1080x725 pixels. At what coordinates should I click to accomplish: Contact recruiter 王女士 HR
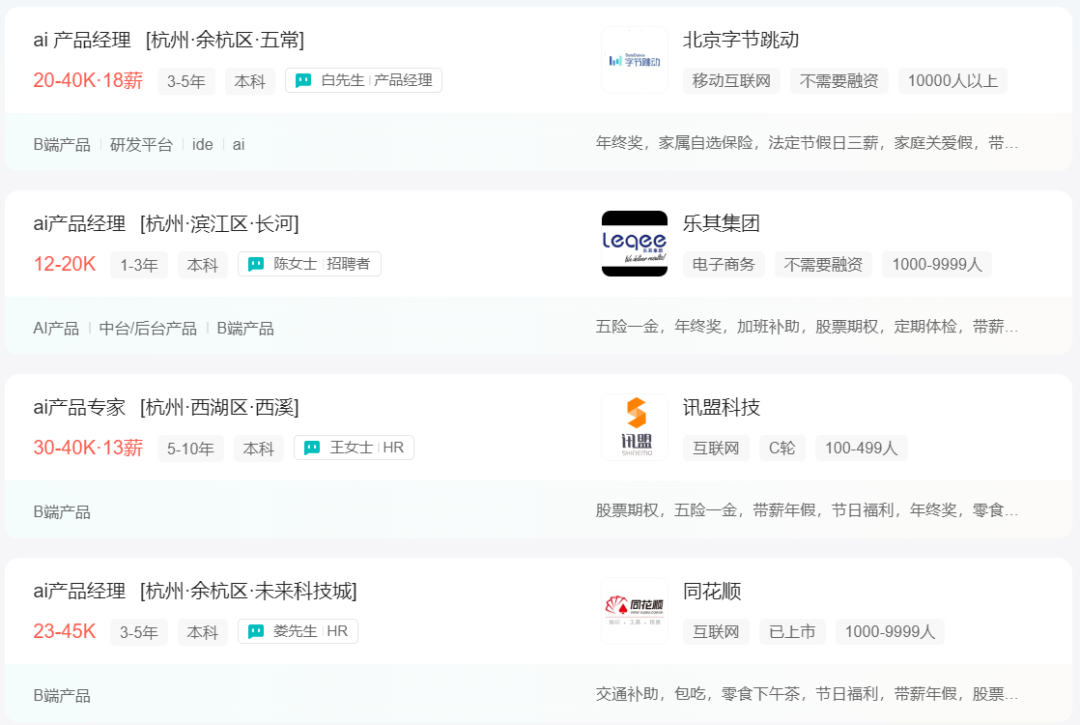pyautogui.click(x=354, y=448)
